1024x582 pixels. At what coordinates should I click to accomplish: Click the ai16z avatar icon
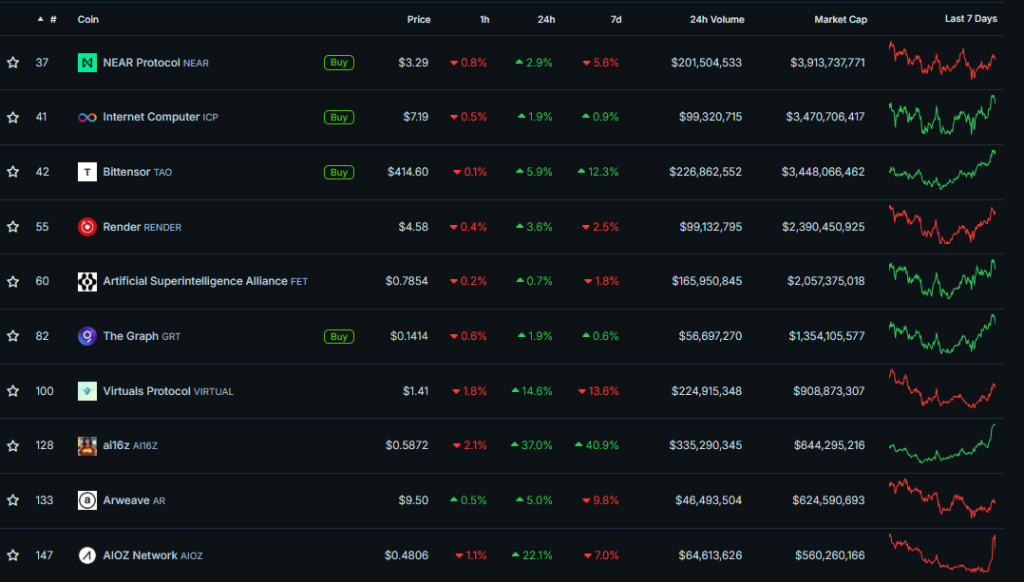87,445
